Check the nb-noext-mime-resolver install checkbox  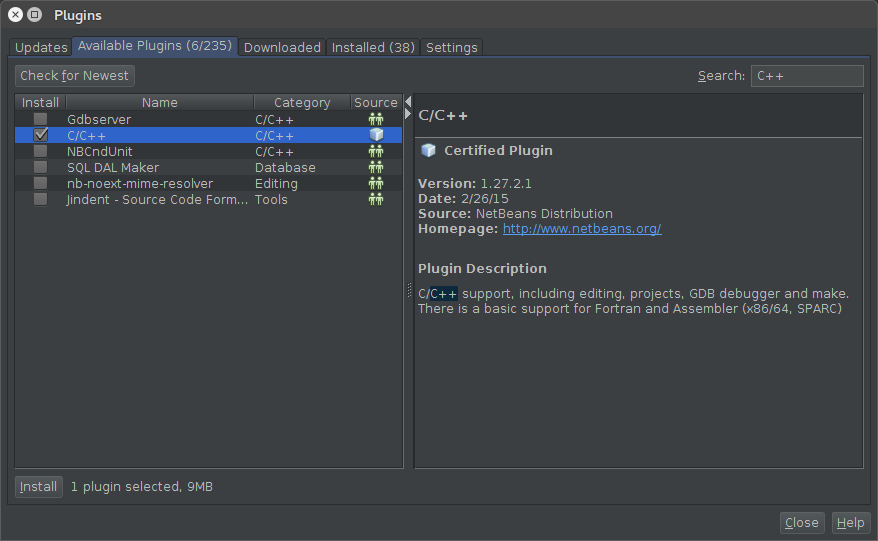coord(40,183)
